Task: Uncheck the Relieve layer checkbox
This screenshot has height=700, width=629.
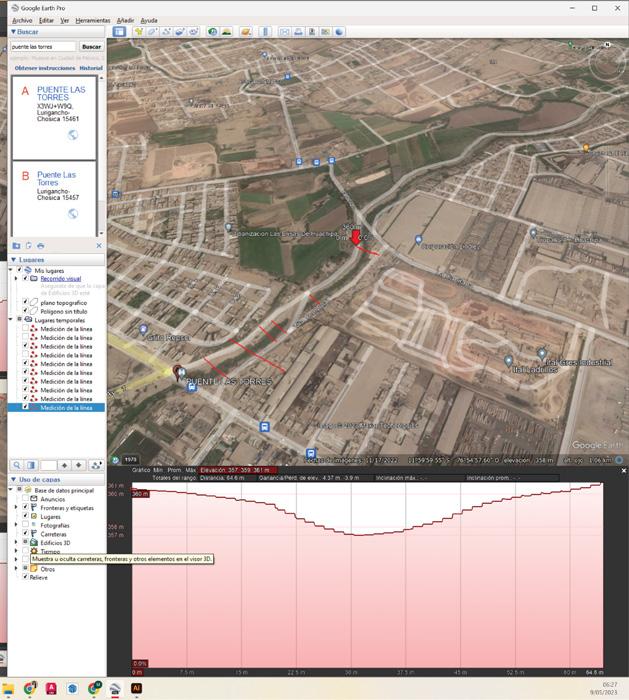Action: point(25,577)
